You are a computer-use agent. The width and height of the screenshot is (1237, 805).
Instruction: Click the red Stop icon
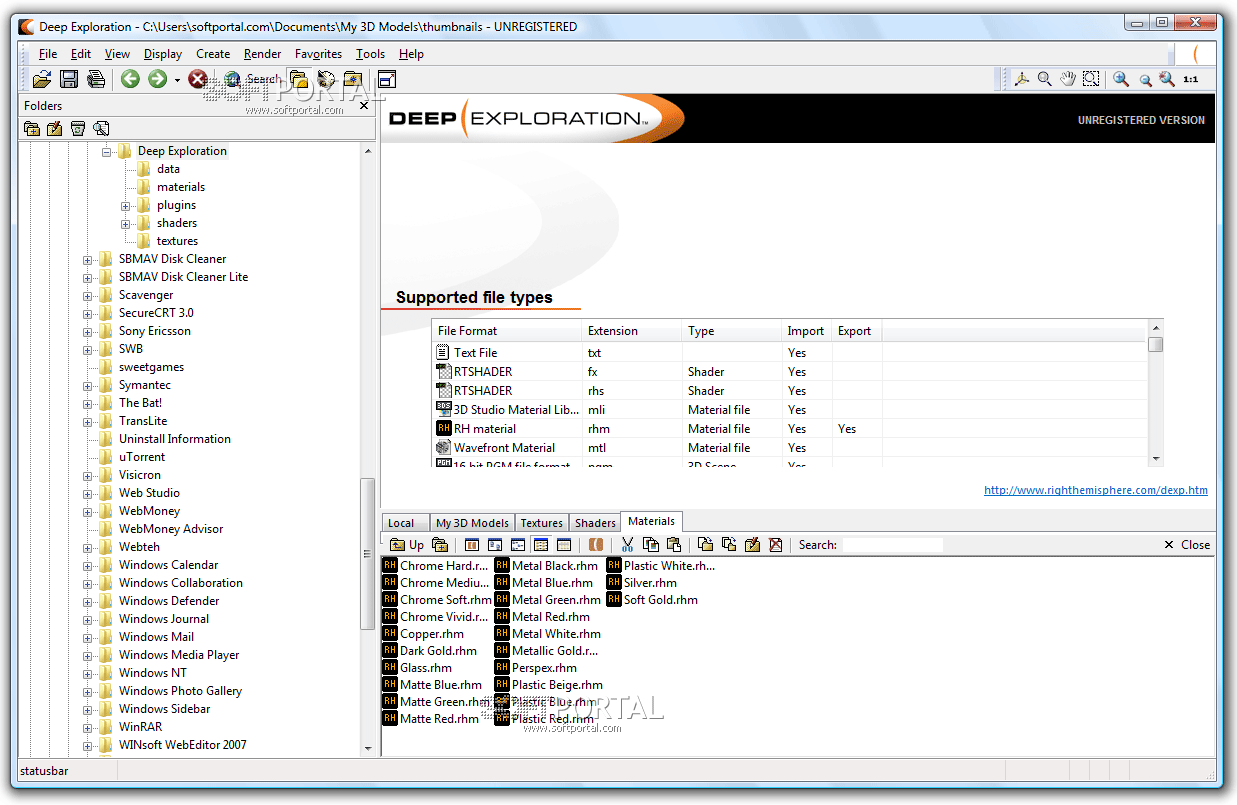click(198, 79)
